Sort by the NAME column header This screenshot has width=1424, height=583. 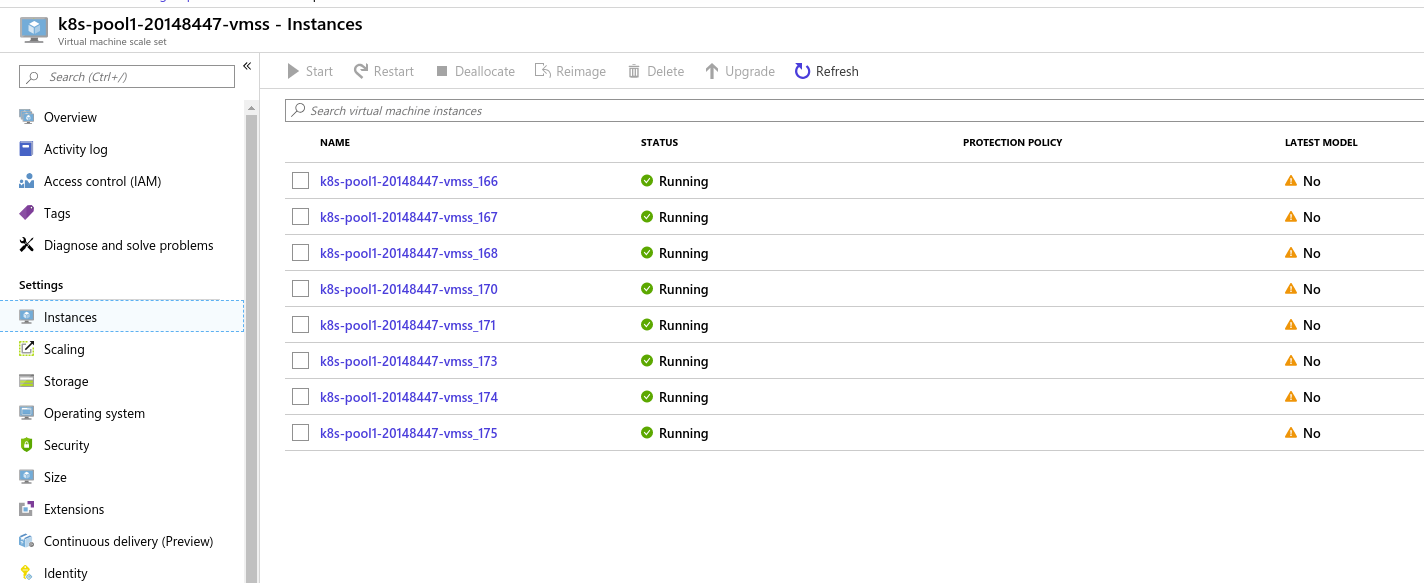(x=335, y=143)
